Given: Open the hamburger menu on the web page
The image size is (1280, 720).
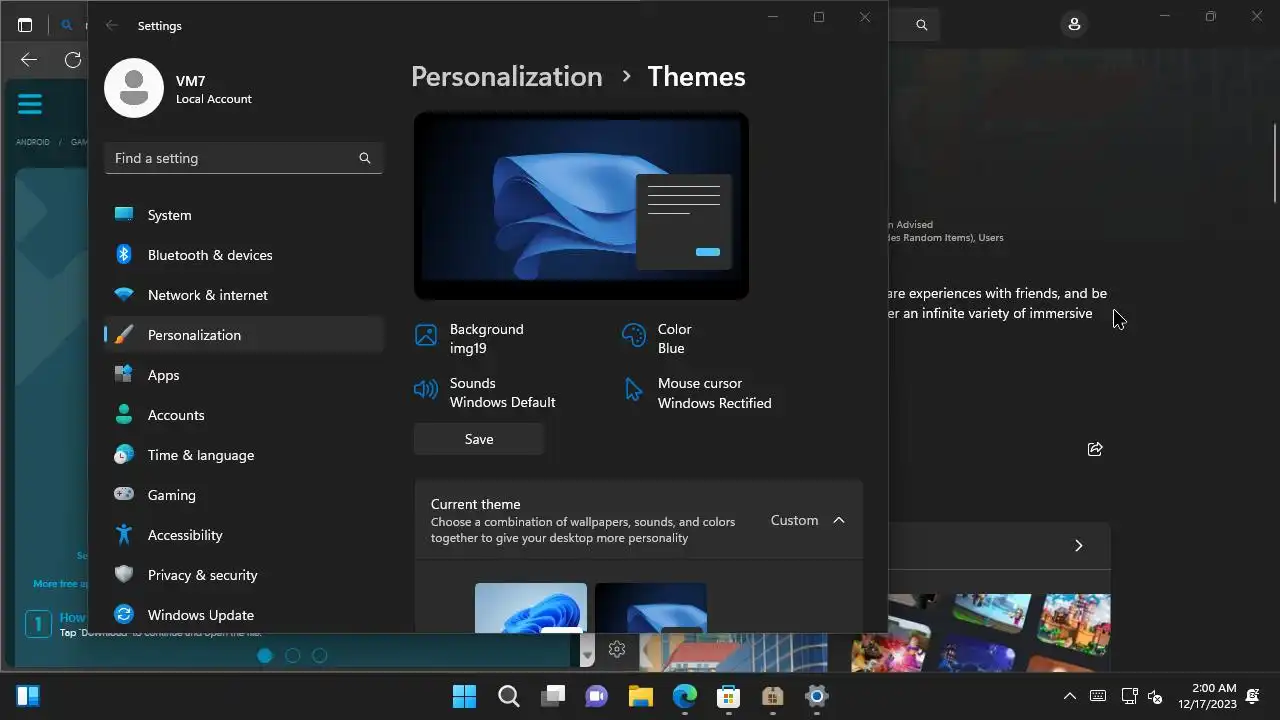Looking at the screenshot, I should 30,104.
